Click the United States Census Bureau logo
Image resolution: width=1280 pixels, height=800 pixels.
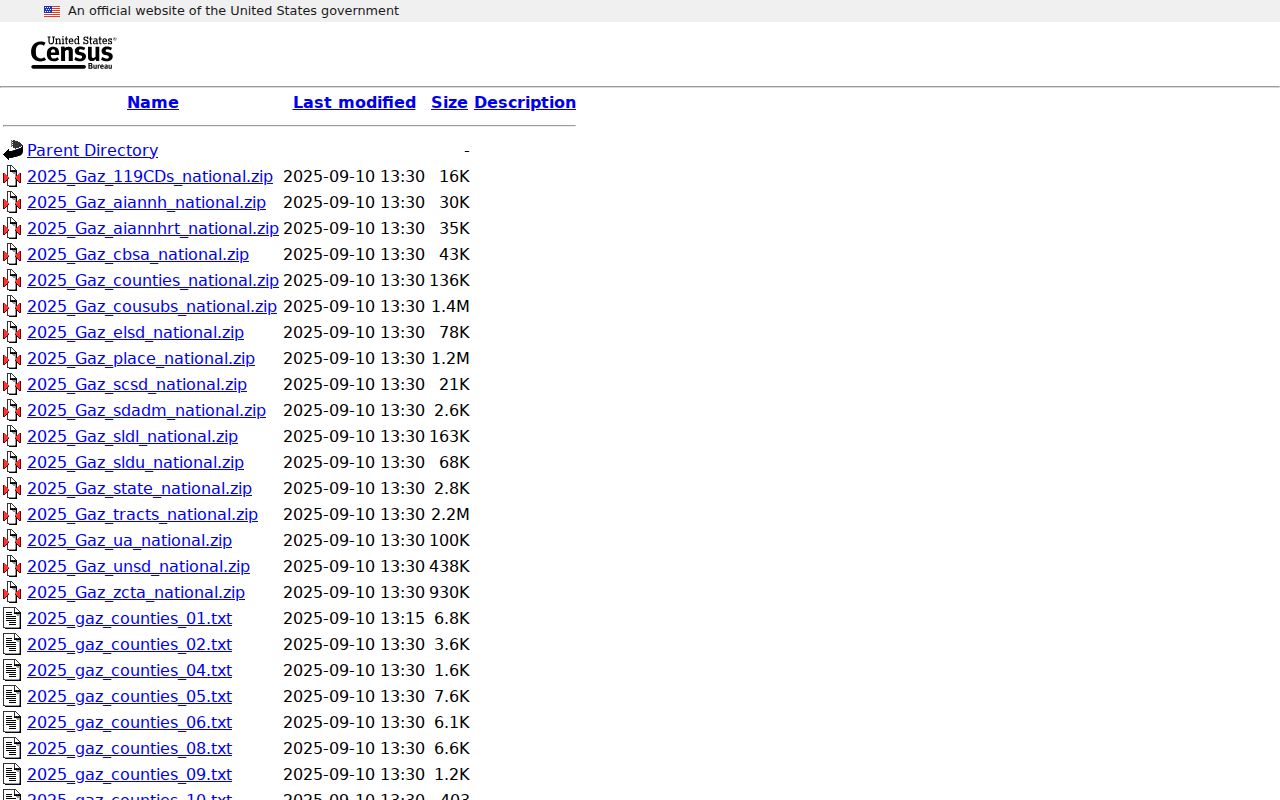coord(73,53)
